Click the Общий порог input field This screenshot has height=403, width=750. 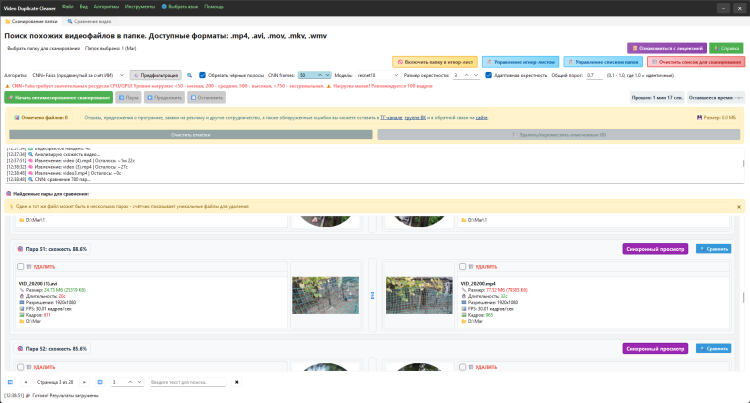coord(595,75)
